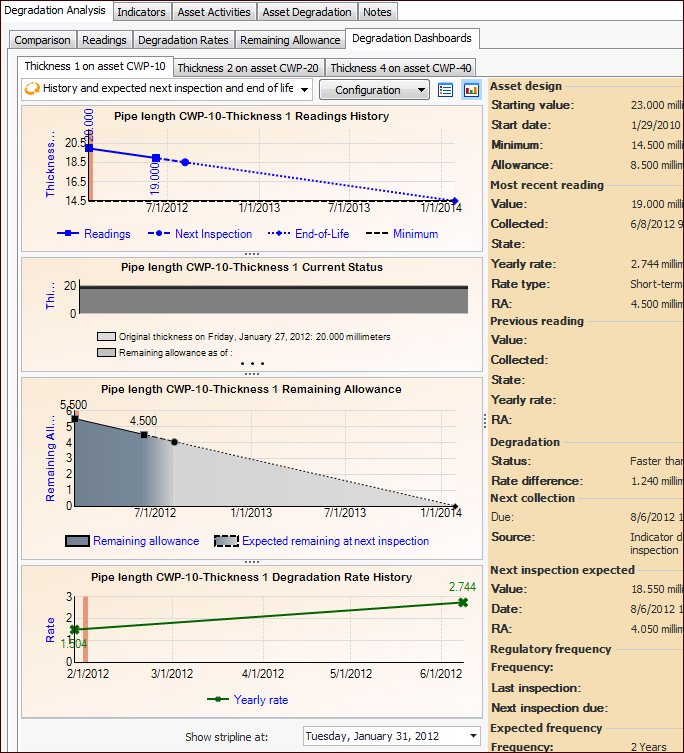Click the details list view icon
This screenshot has height=753, width=684.
coord(446,90)
